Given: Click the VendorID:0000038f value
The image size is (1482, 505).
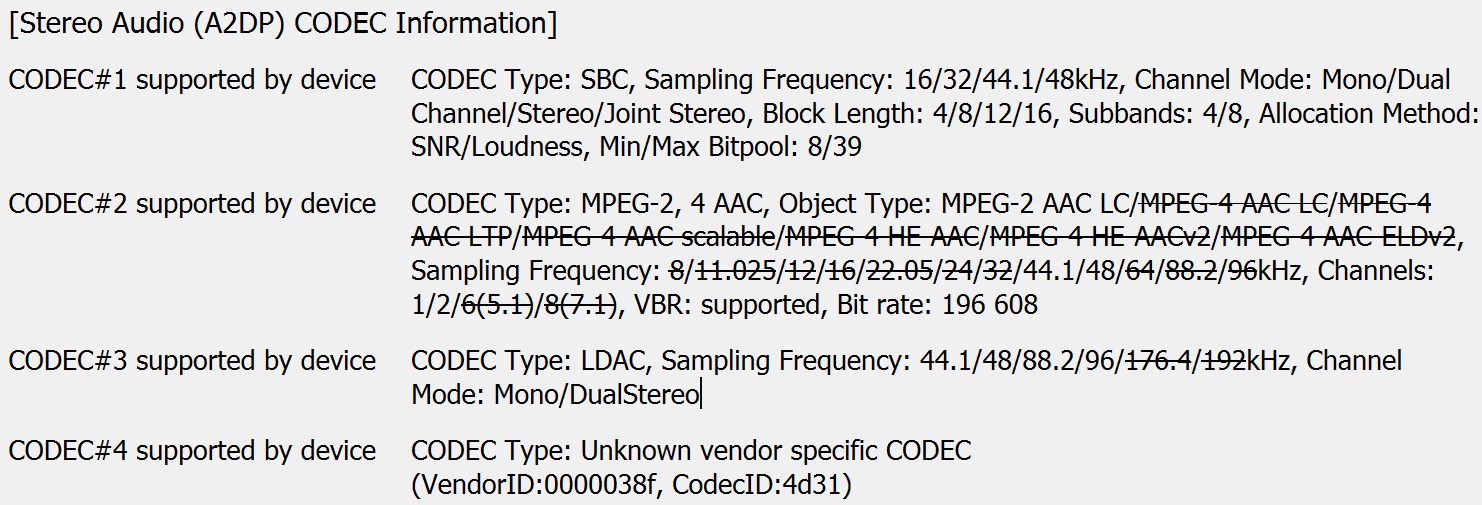Looking at the screenshot, I should pos(534,485).
